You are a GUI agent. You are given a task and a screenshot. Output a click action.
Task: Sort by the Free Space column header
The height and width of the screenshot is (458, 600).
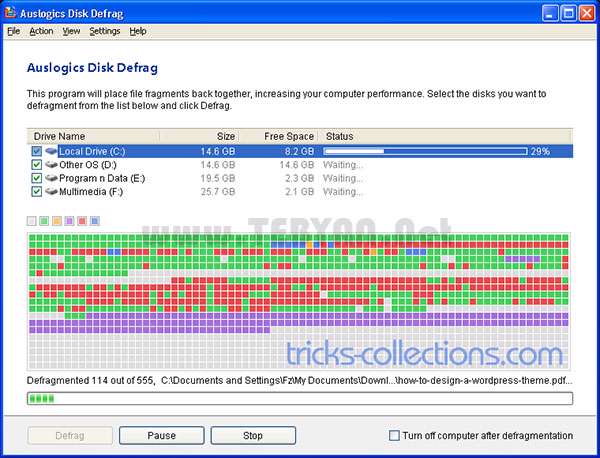coord(279,136)
